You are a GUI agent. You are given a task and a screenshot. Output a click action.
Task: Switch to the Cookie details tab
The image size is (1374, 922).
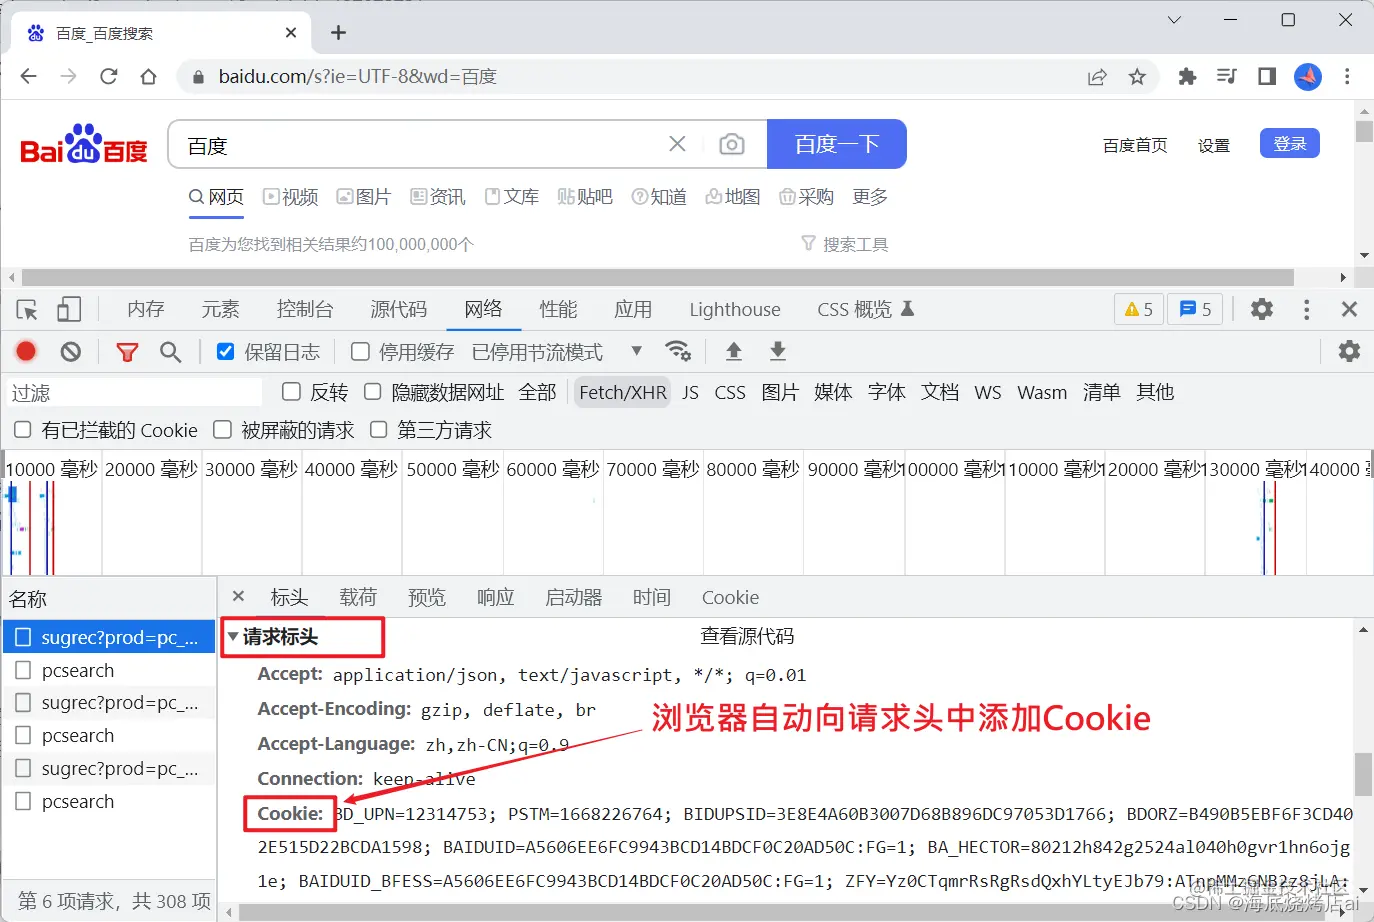730,597
